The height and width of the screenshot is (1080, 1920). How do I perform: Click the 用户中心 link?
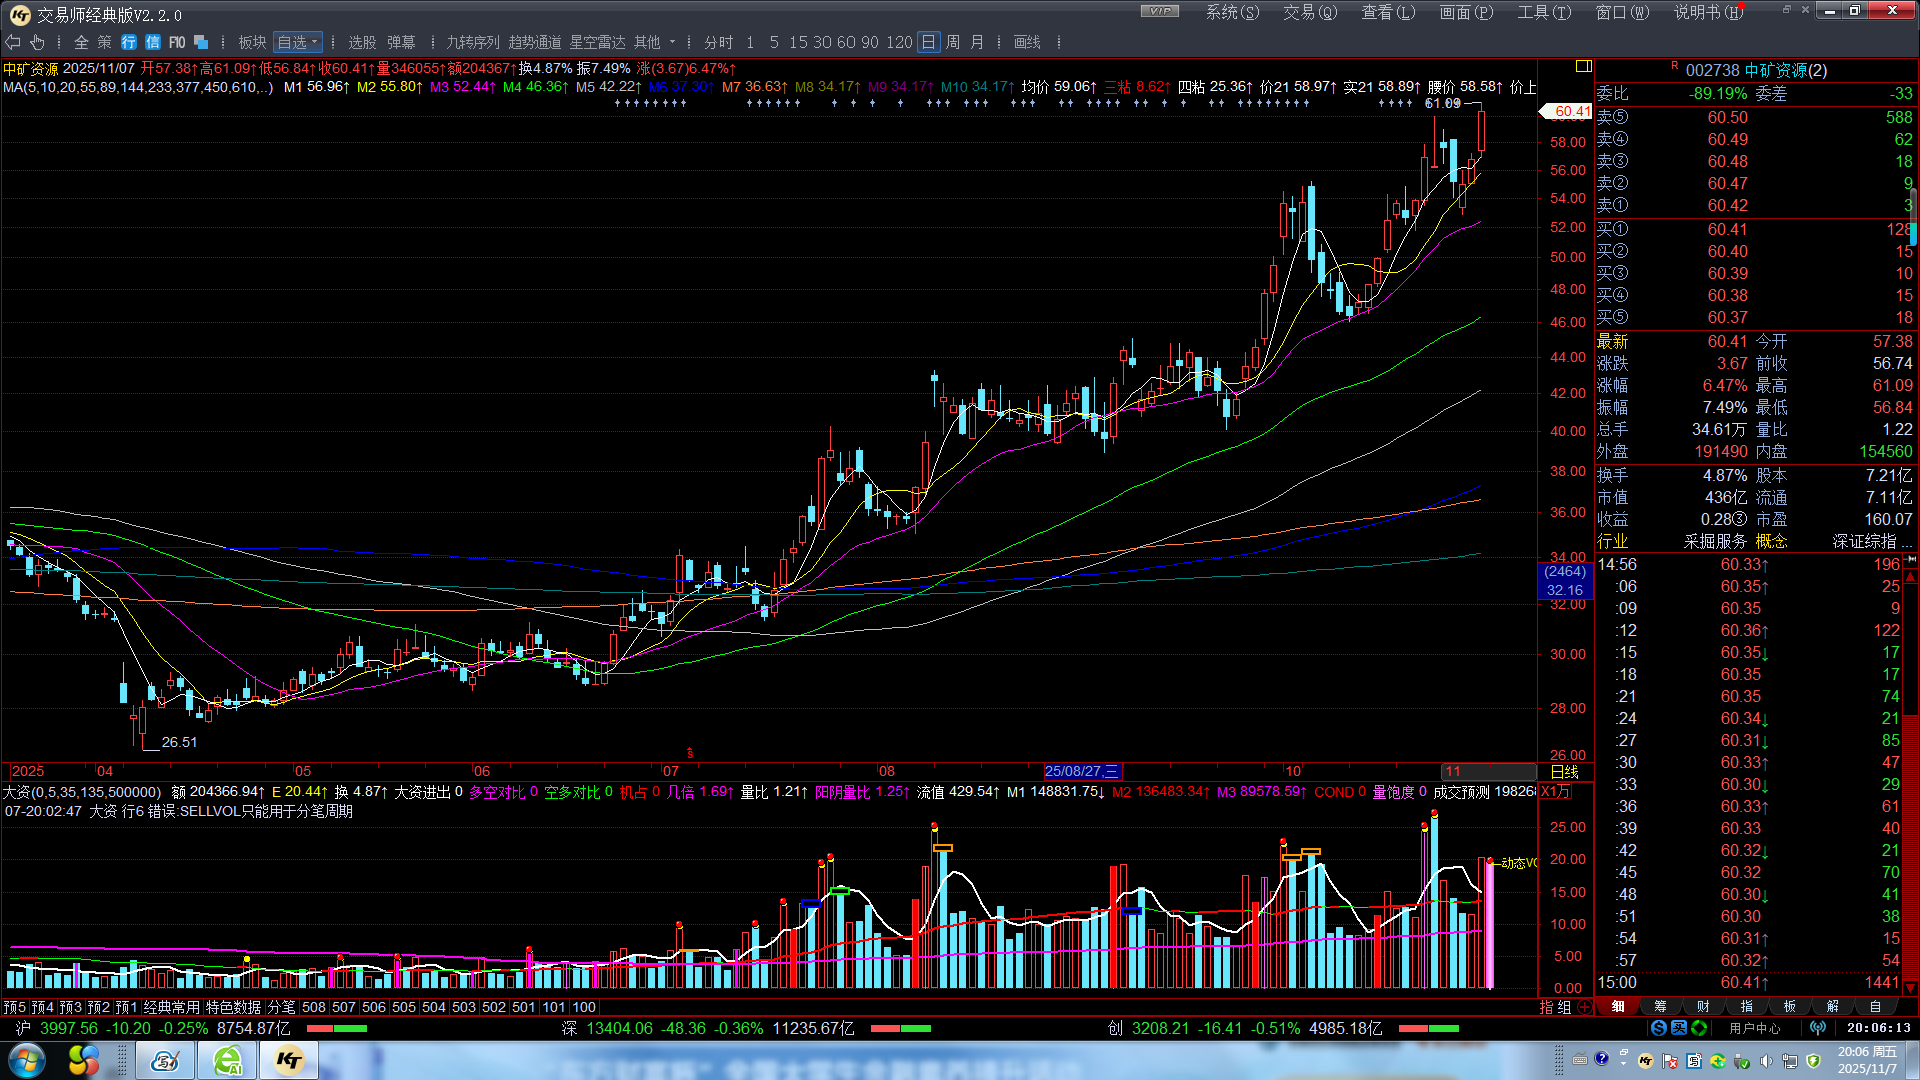pos(1755,1028)
